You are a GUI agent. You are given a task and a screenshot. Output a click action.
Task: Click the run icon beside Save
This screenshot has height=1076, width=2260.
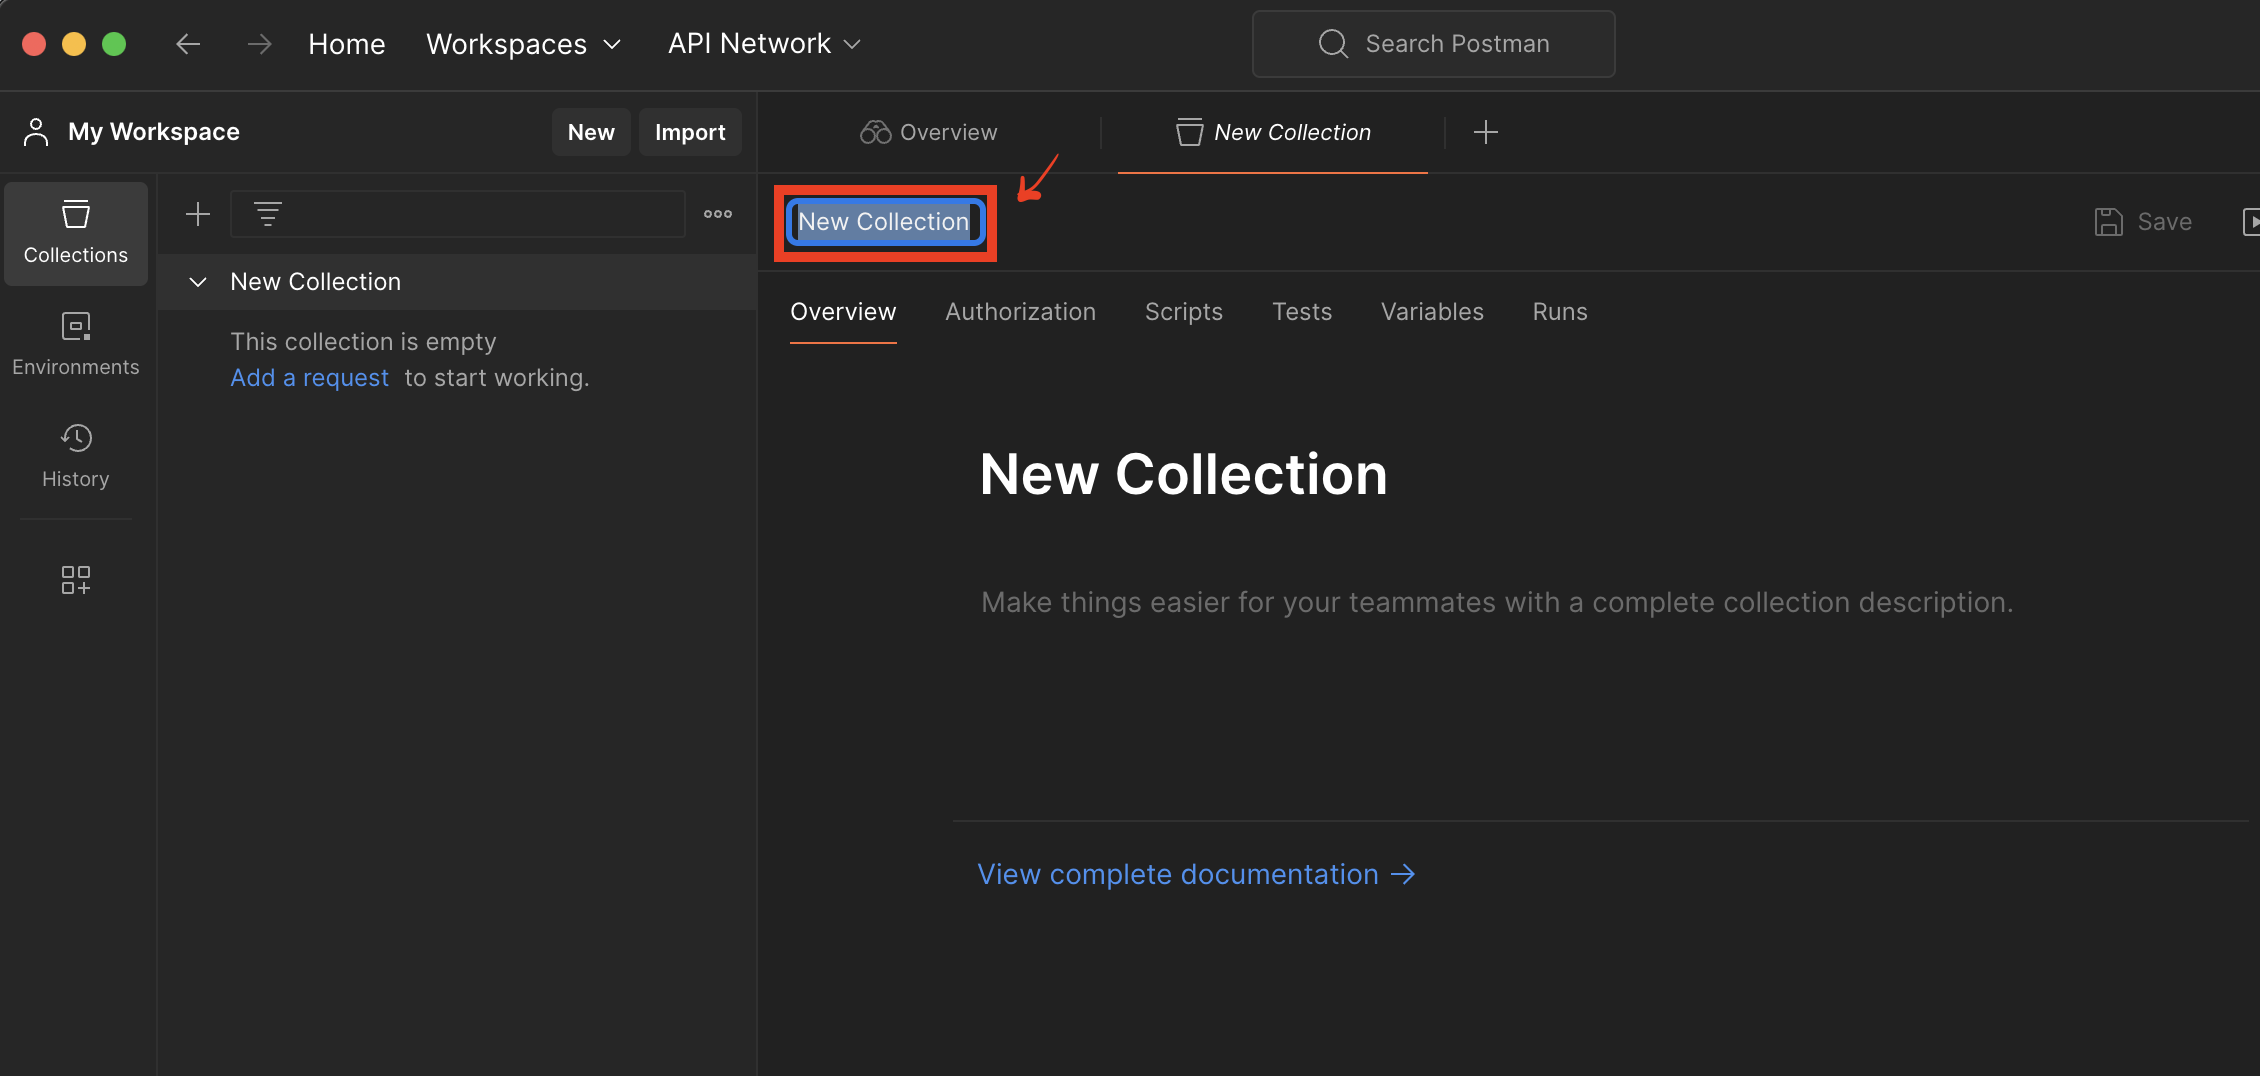[2250, 222]
